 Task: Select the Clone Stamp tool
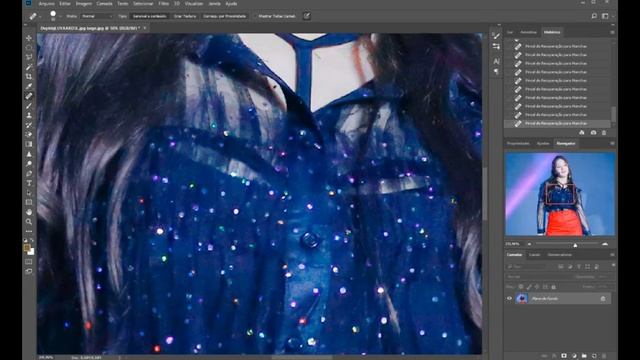[x=29, y=116]
